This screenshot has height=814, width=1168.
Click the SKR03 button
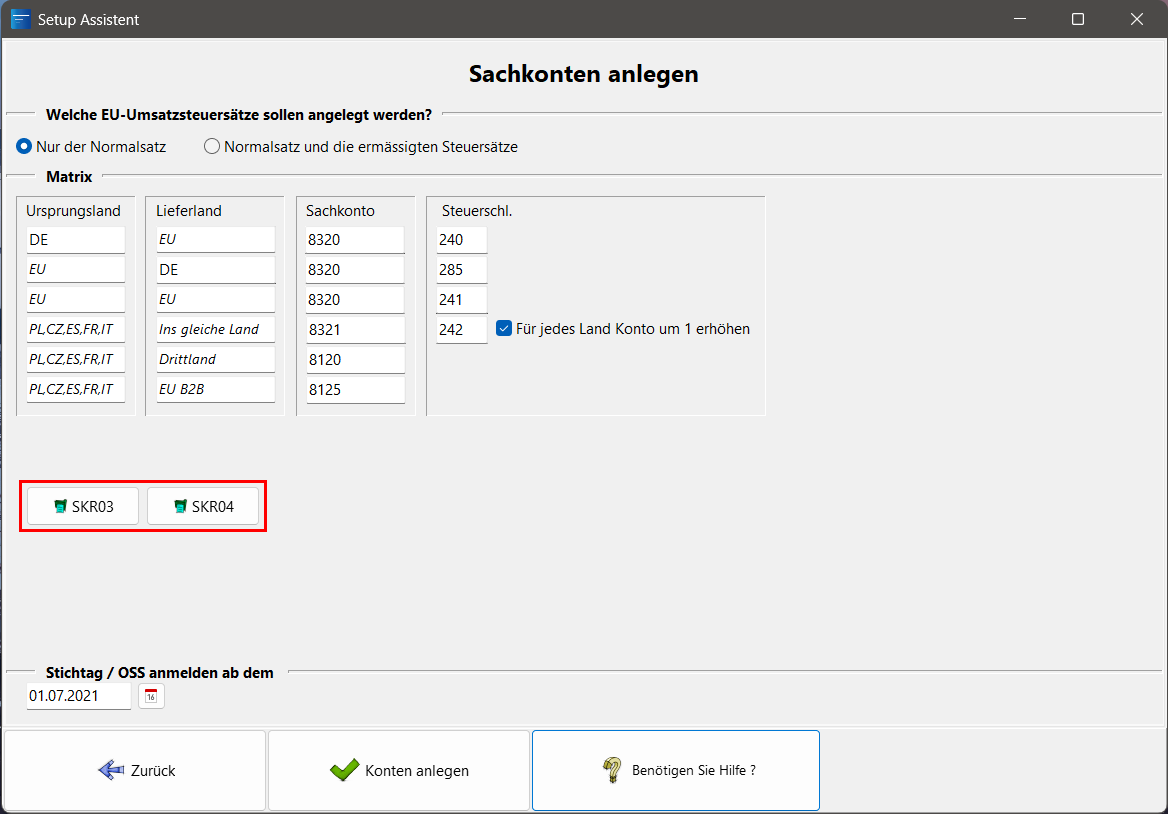(83, 507)
